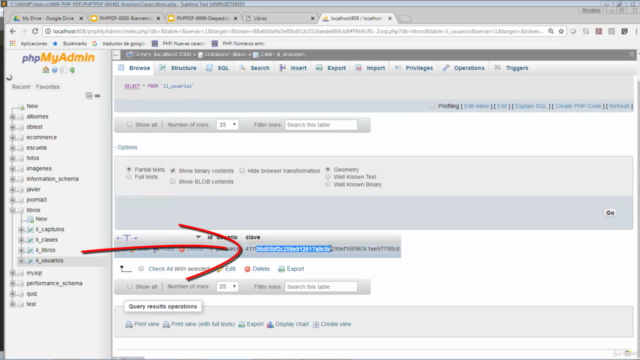Select Partial texts radio button
This screenshot has height=360, width=640.
[x=129, y=169]
